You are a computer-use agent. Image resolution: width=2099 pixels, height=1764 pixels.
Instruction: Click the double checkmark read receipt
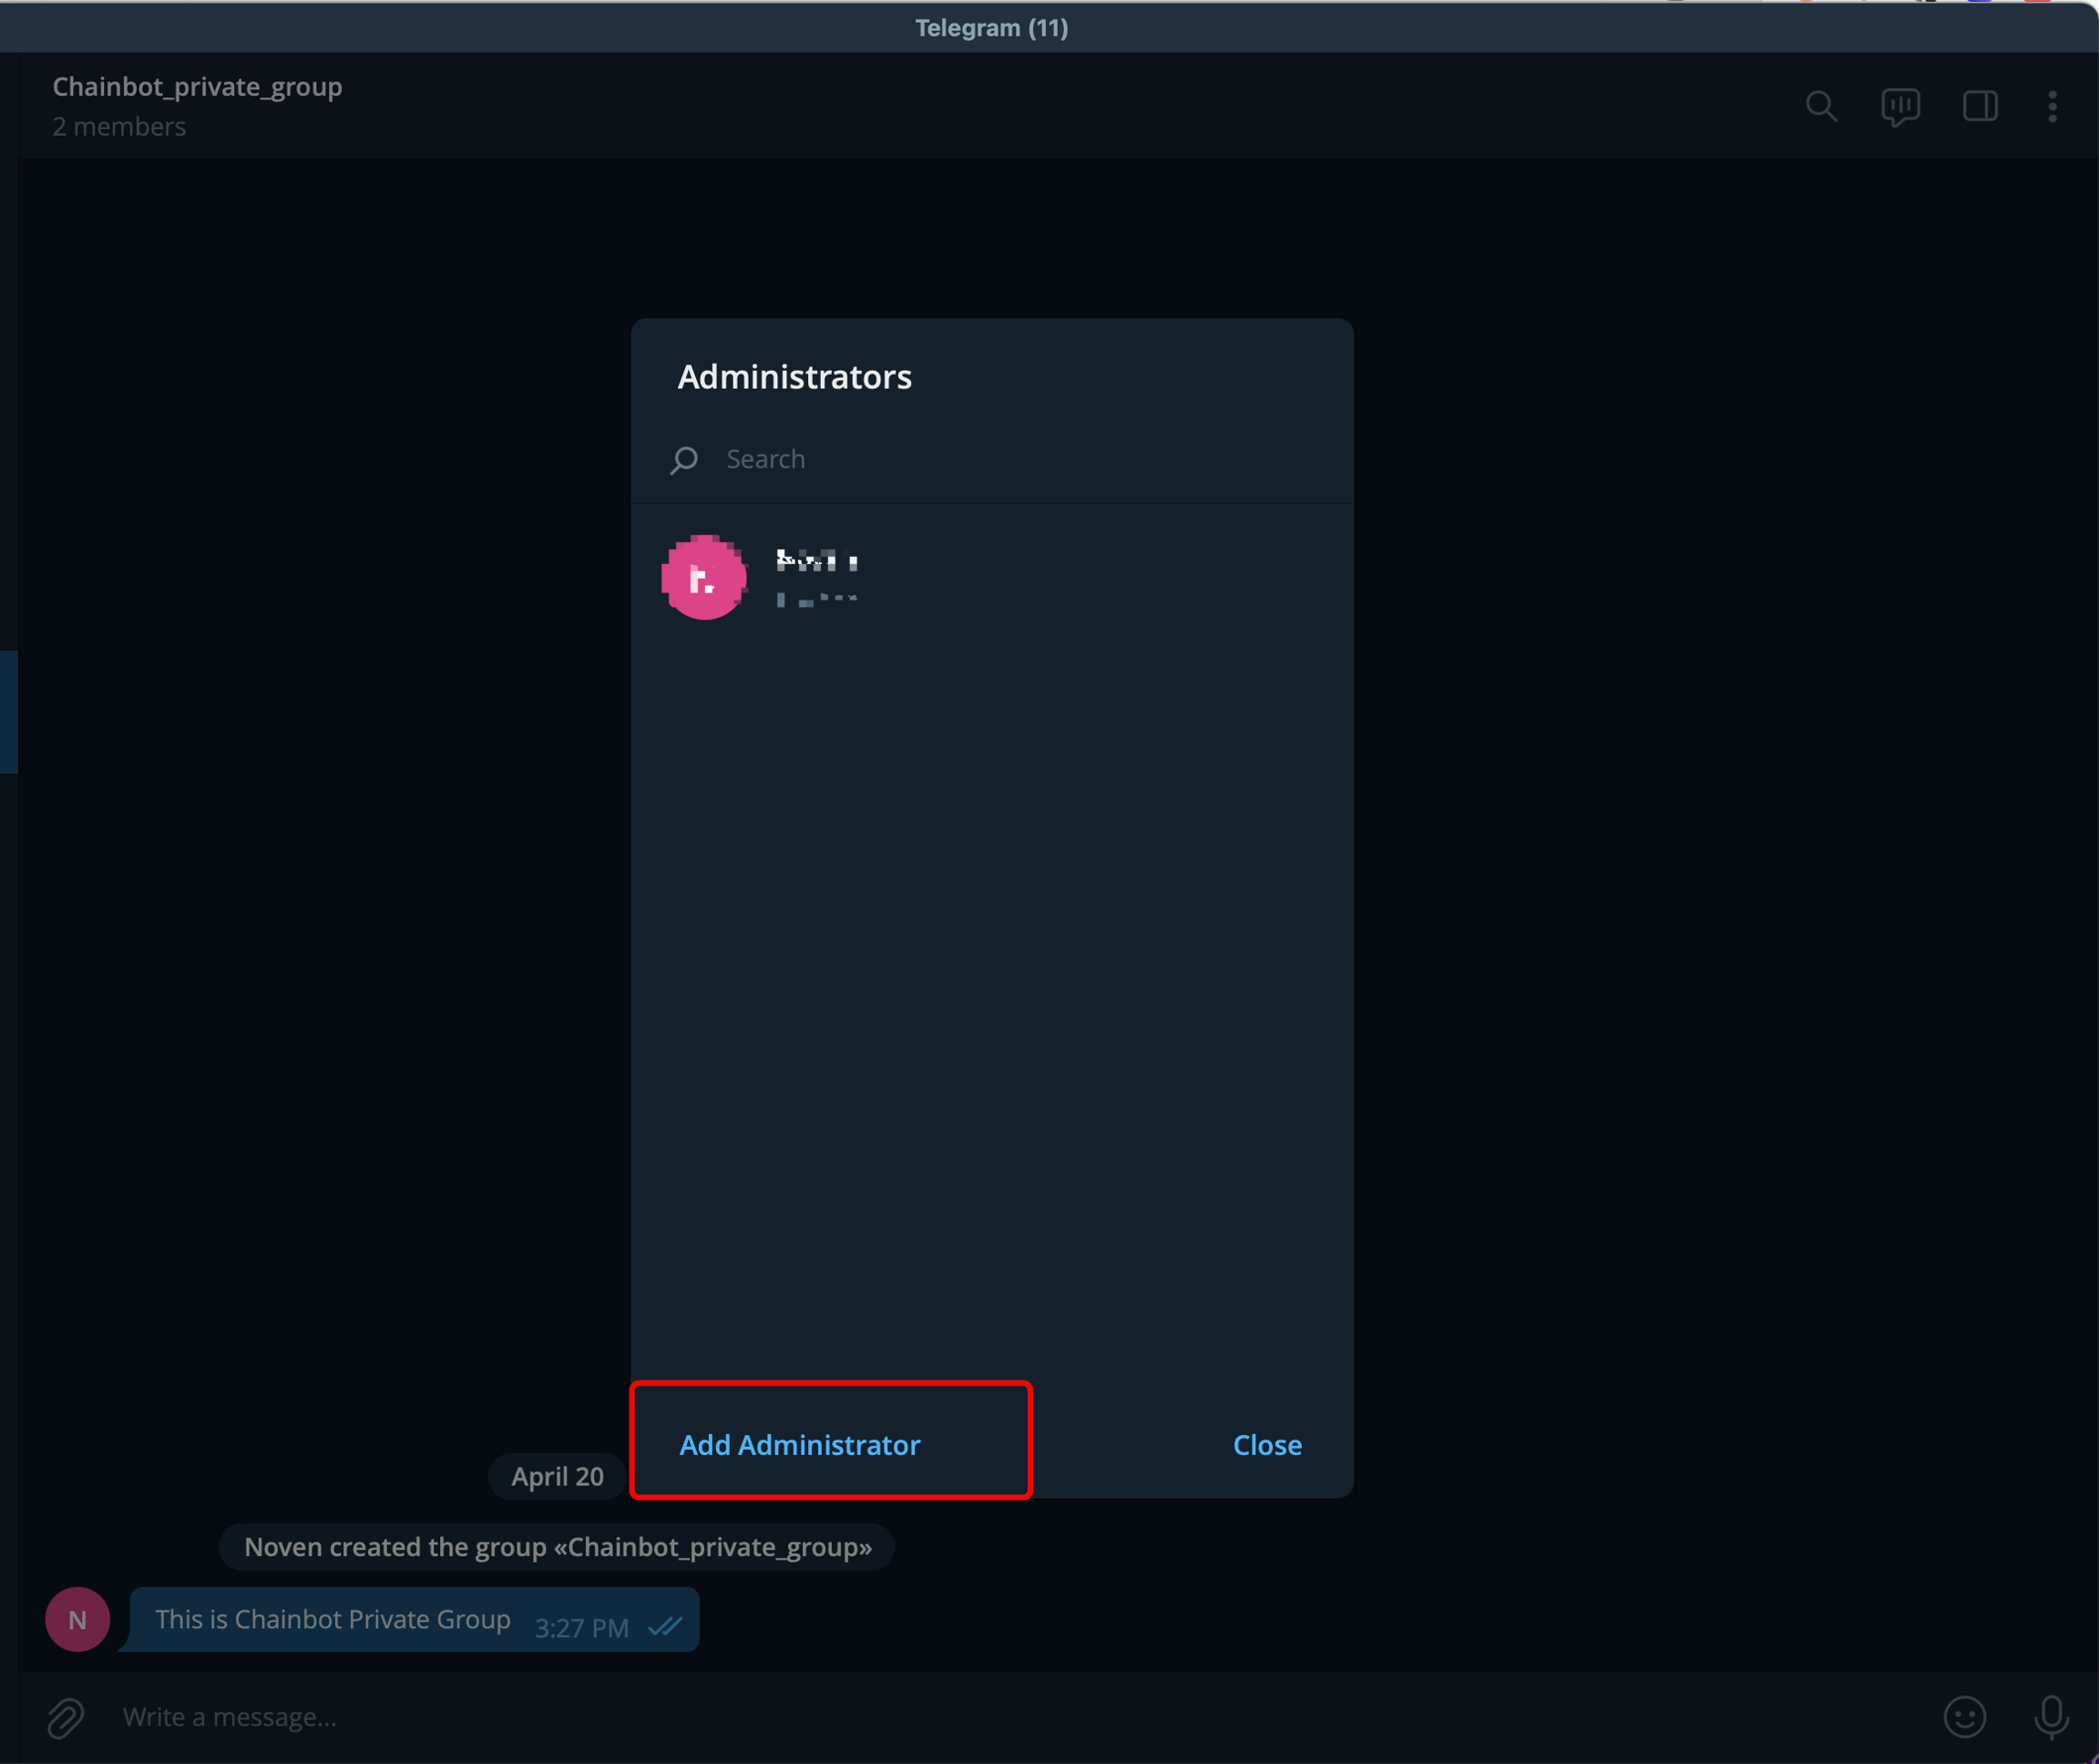tap(665, 1627)
